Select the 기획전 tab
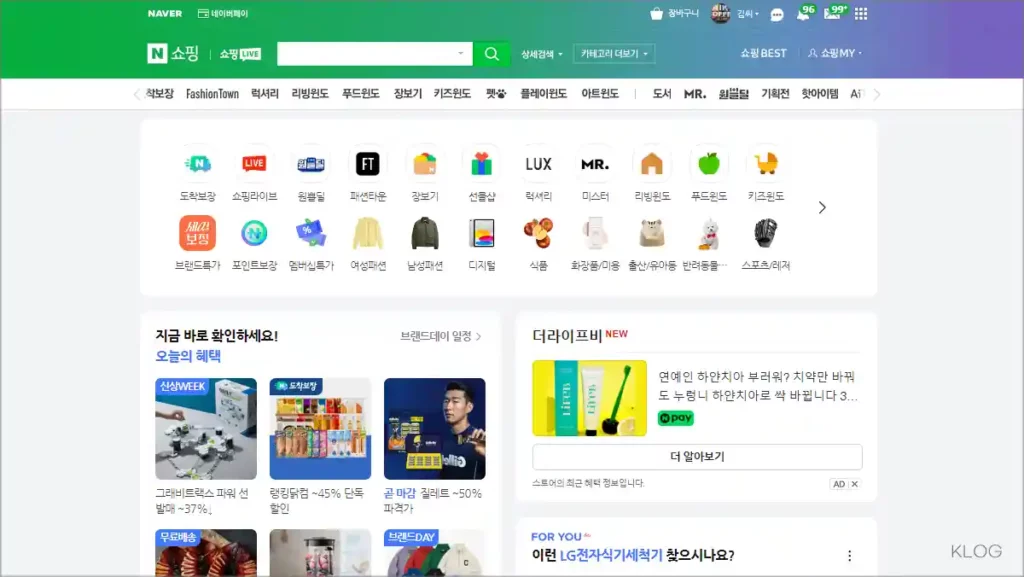This screenshot has height=577, width=1024. tap(775, 94)
